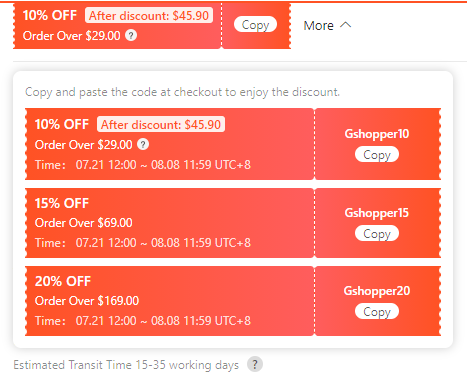Open help icon next to Estimated Transit Time

255,364
